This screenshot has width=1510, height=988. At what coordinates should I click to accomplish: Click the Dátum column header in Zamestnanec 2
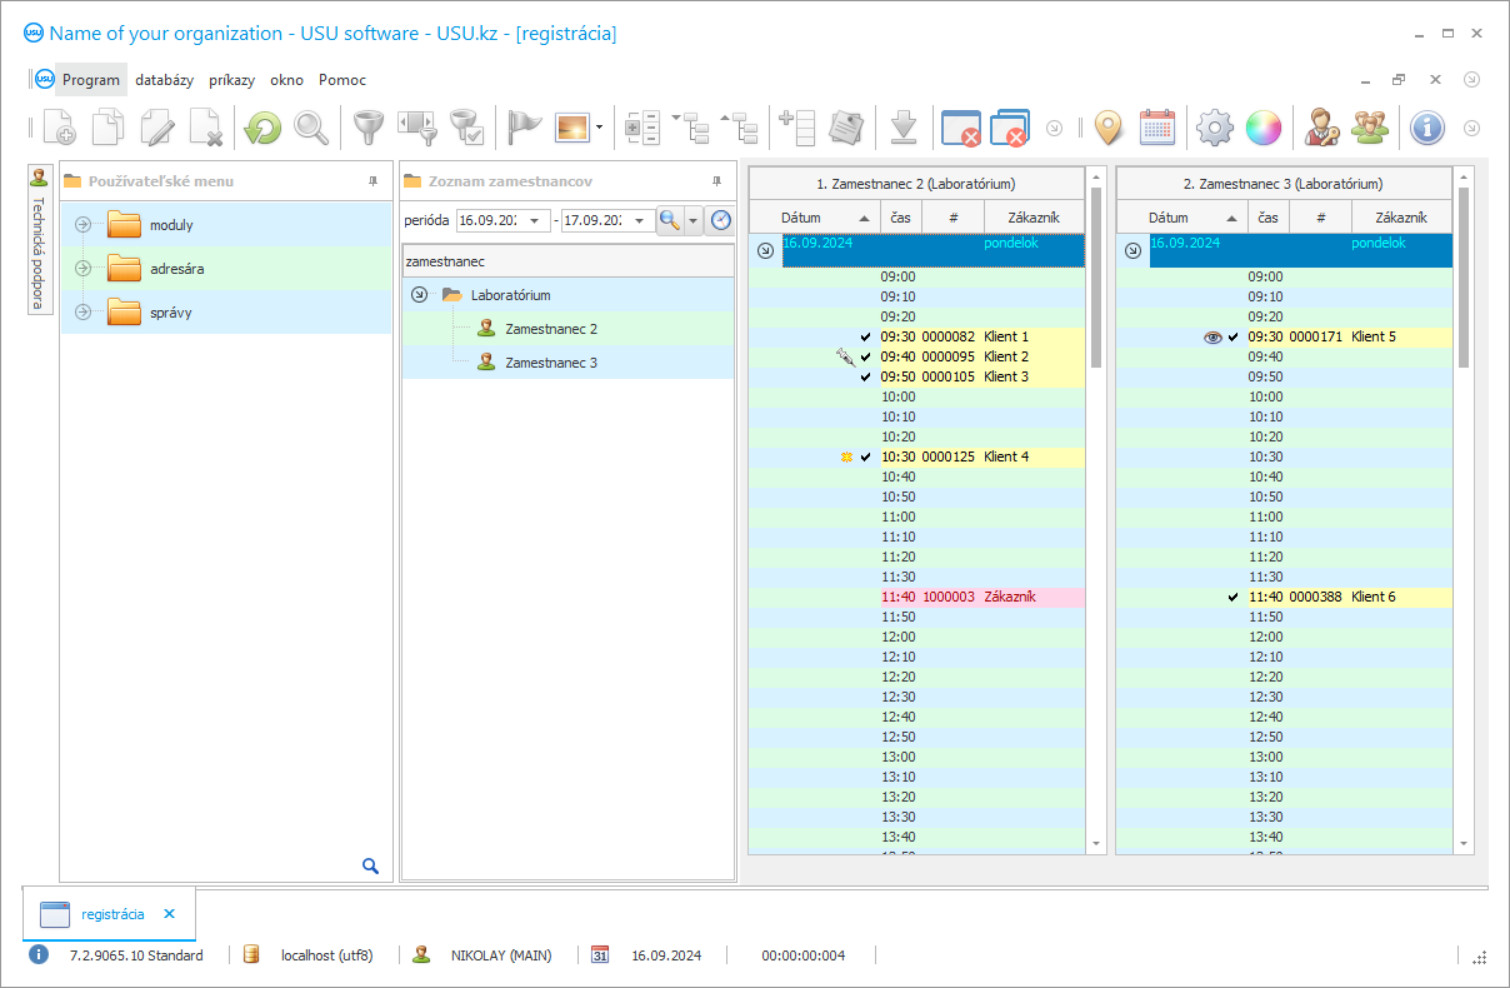click(x=801, y=218)
